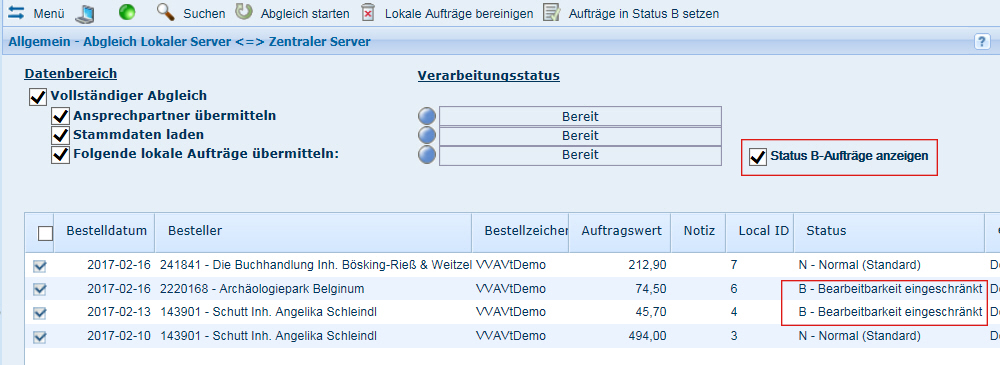Viewport: 1000px width, 365px height.
Task: Click Aufträge in Status B setzen
Action: pyautogui.click(x=644, y=13)
